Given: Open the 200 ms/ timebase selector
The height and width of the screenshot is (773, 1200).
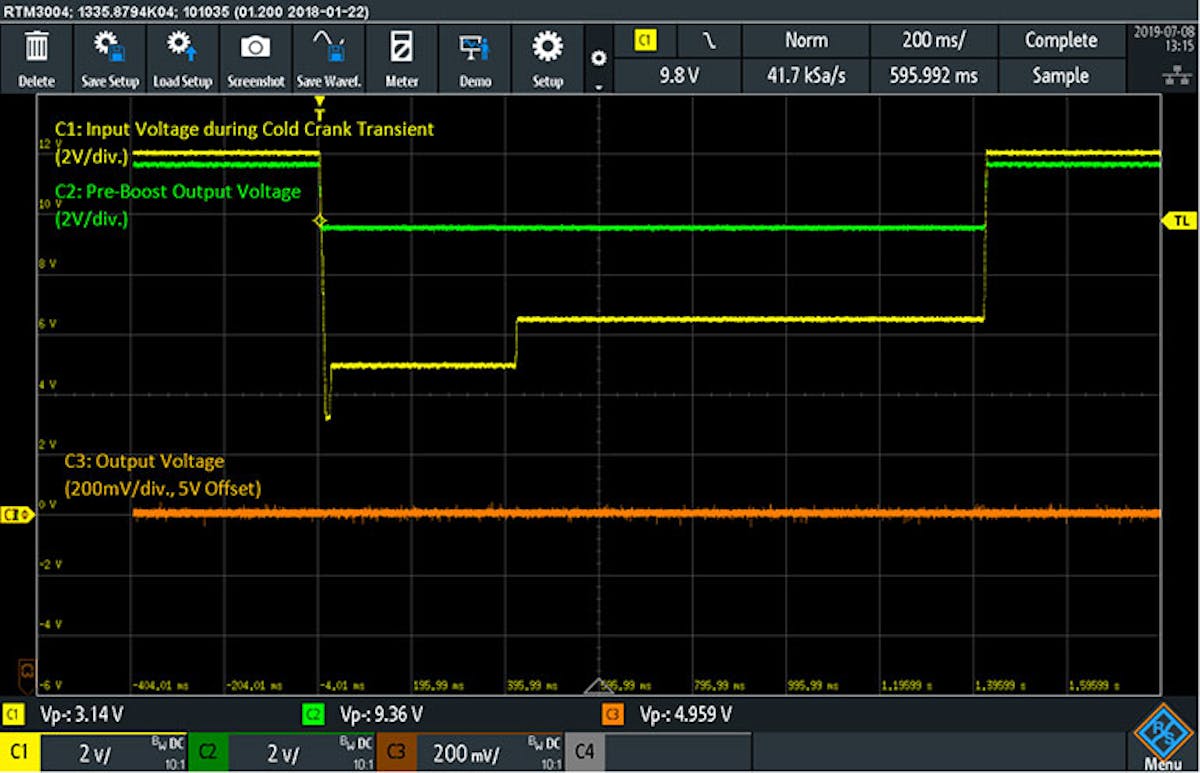Looking at the screenshot, I should 933,41.
